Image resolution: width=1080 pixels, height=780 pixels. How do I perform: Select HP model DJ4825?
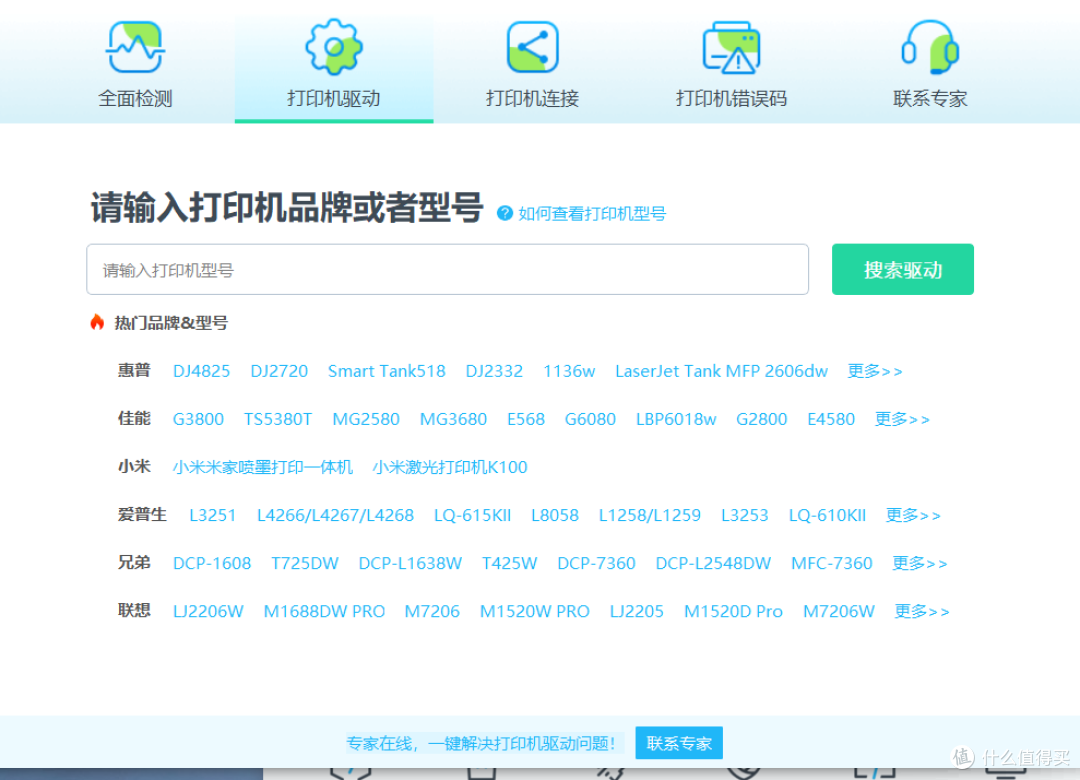click(x=201, y=371)
